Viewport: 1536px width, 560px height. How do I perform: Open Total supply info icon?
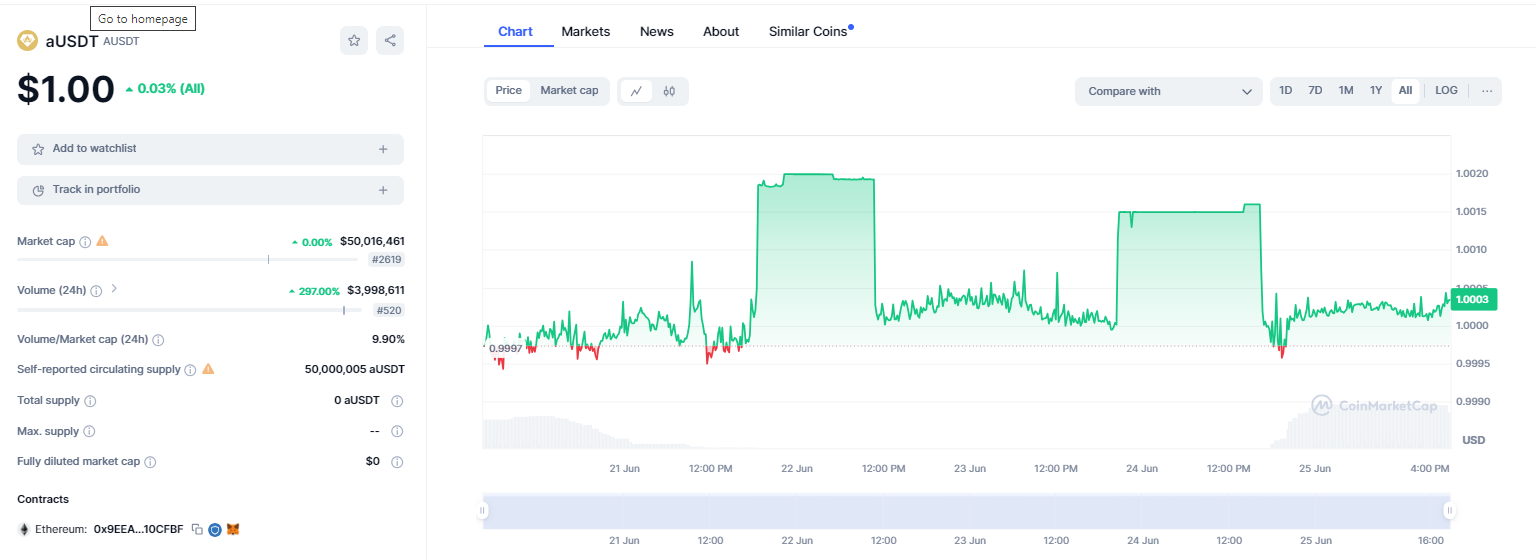pyautogui.click(x=90, y=401)
